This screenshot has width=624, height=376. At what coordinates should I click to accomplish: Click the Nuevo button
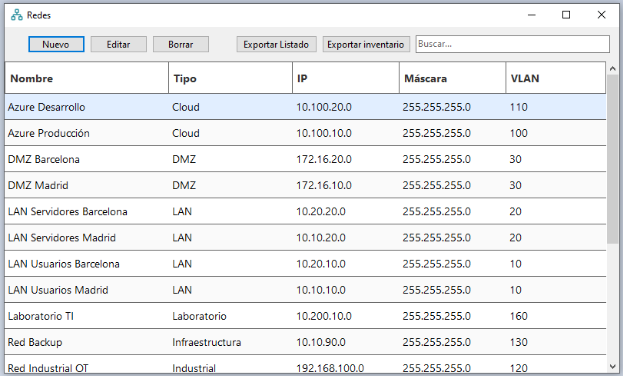click(x=56, y=44)
